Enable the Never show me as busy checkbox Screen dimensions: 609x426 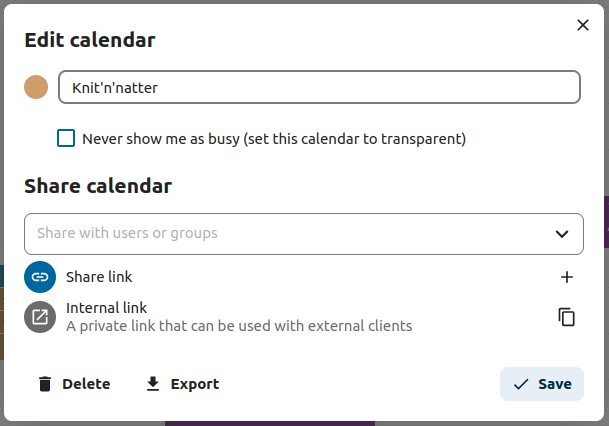pos(66,139)
